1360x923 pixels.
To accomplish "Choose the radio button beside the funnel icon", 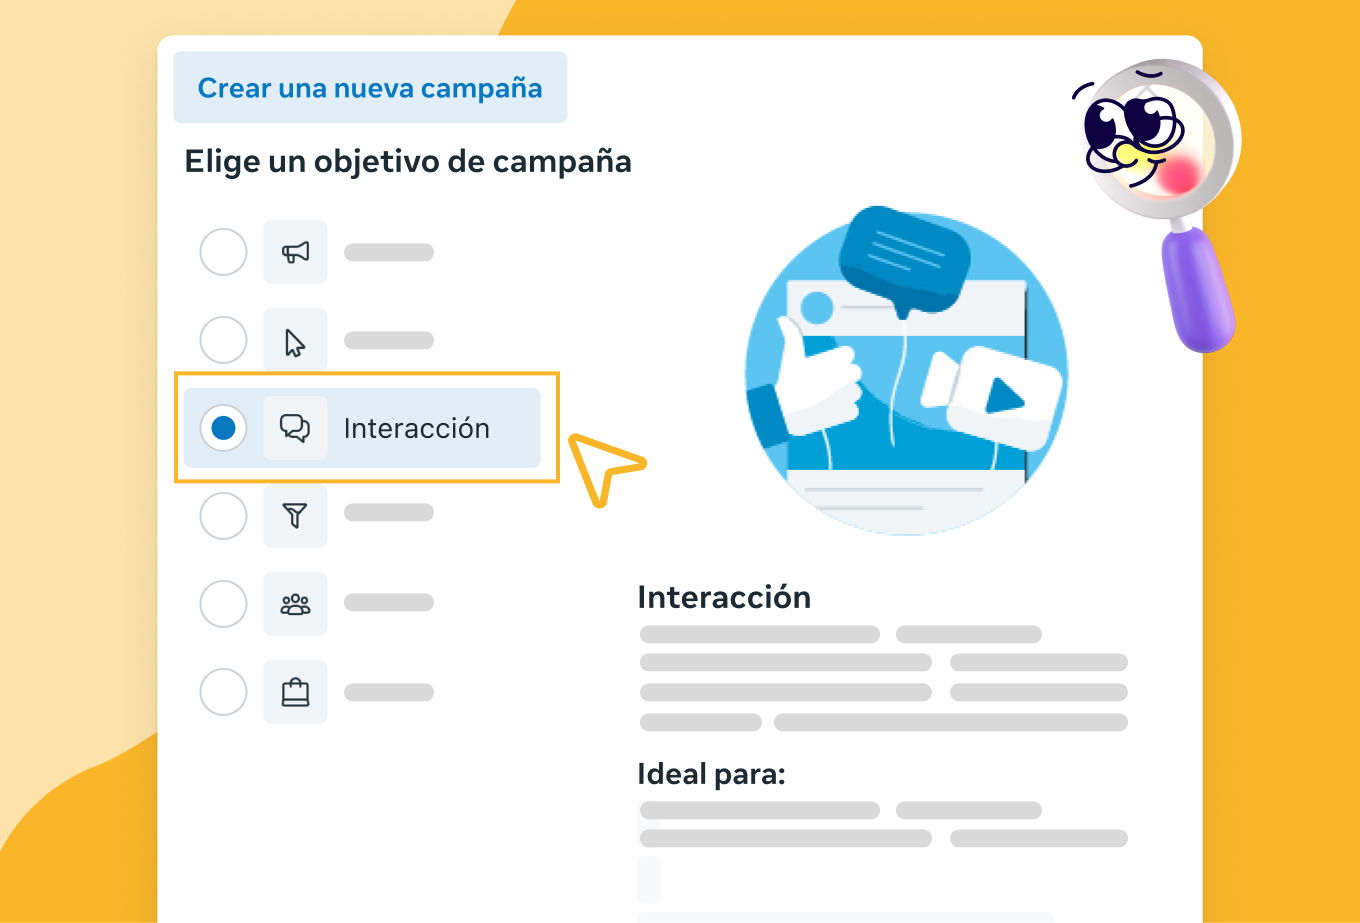I will click(x=223, y=516).
